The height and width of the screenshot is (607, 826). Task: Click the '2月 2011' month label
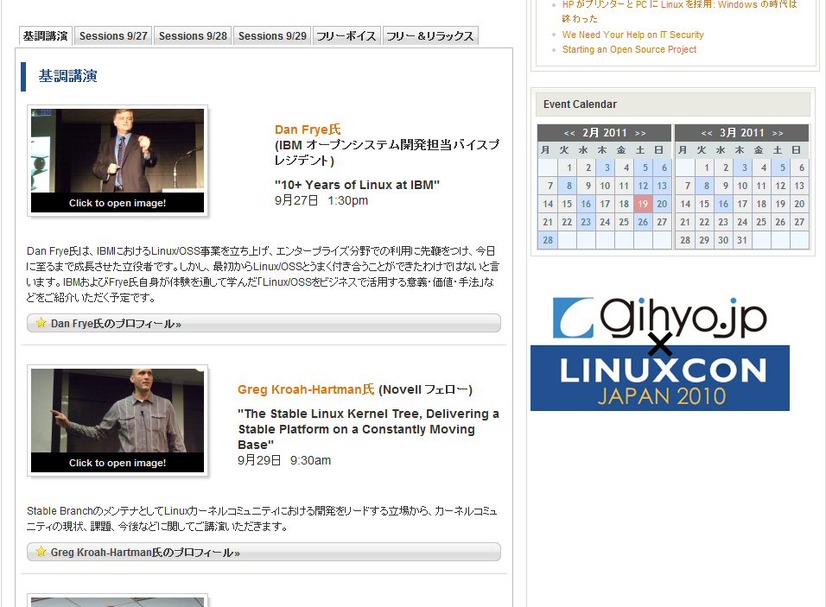point(604,133)
